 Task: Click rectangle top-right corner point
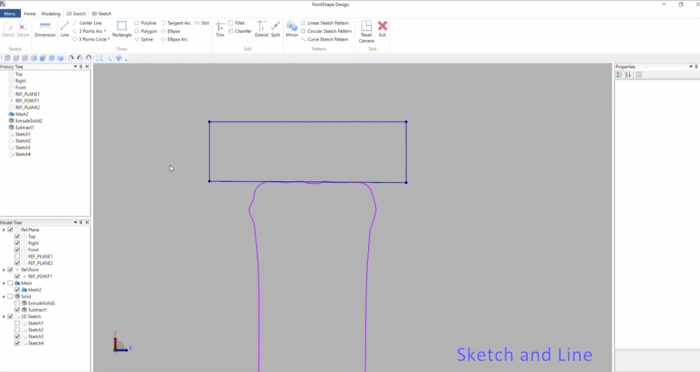pos(406,122)
